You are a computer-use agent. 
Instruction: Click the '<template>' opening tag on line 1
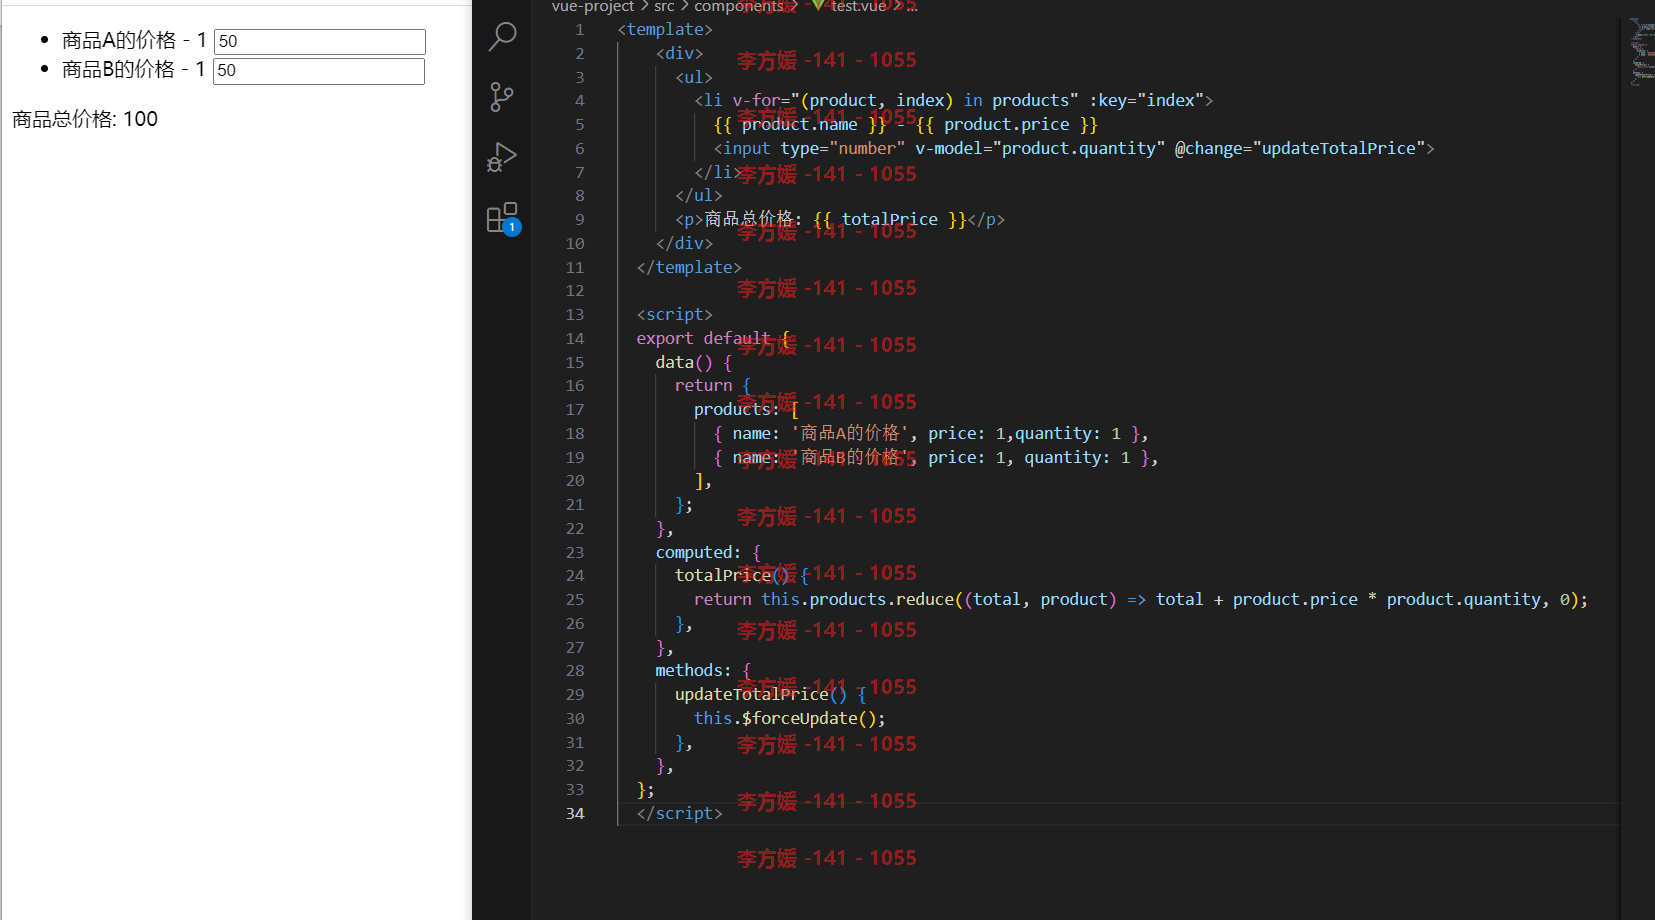pyautogui.click(x=665, y=30)
